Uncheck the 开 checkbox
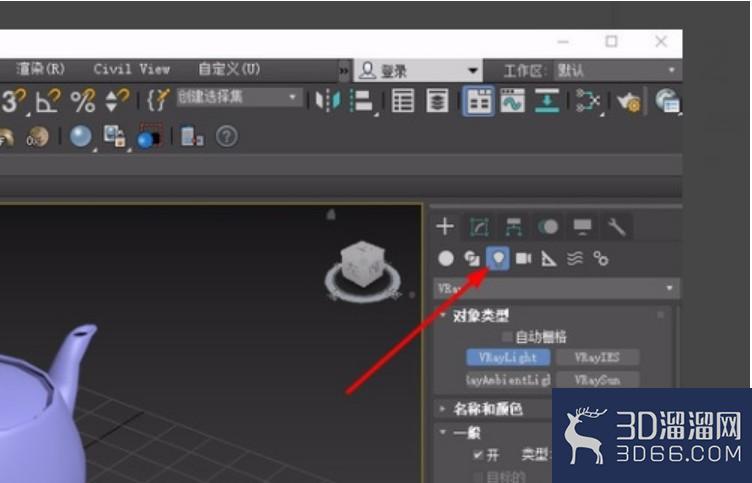Screen dimensions: 752x483 [x=478, y=454]
